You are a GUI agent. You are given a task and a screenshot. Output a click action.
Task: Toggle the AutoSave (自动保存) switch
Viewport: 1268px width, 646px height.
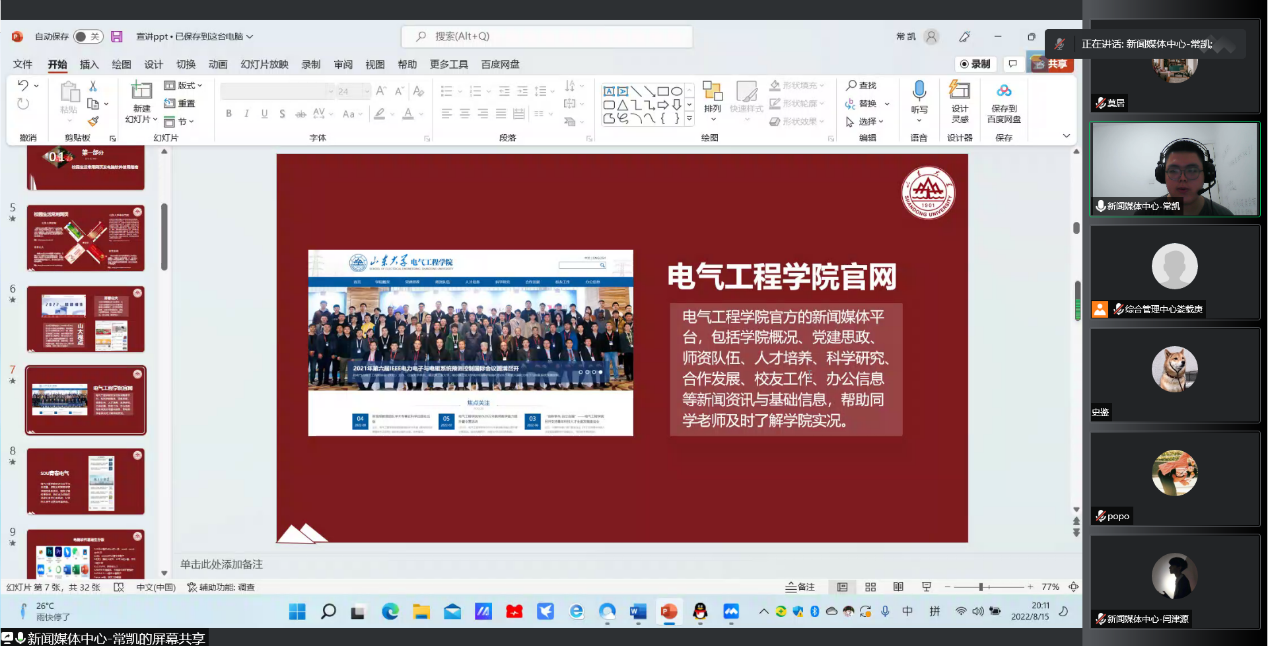tap(88, 36)
